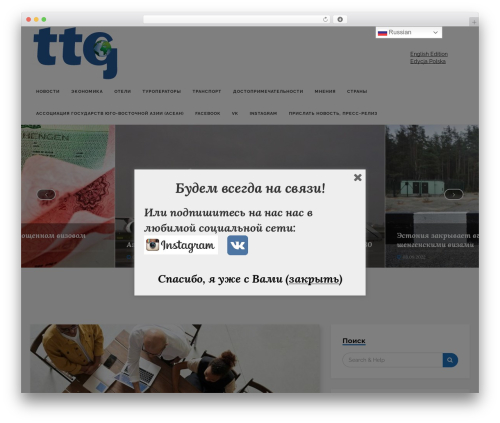Open the Russian language dropdown
The height and width of the screenshot is (423, 500).
tap(409, 32)
